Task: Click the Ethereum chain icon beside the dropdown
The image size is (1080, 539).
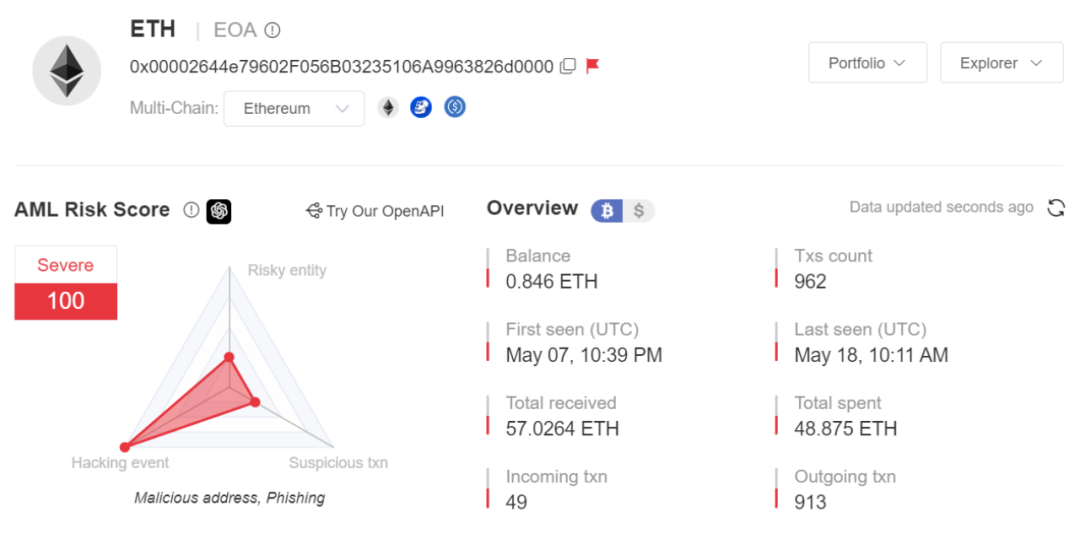Action: [x=388, y=107]
